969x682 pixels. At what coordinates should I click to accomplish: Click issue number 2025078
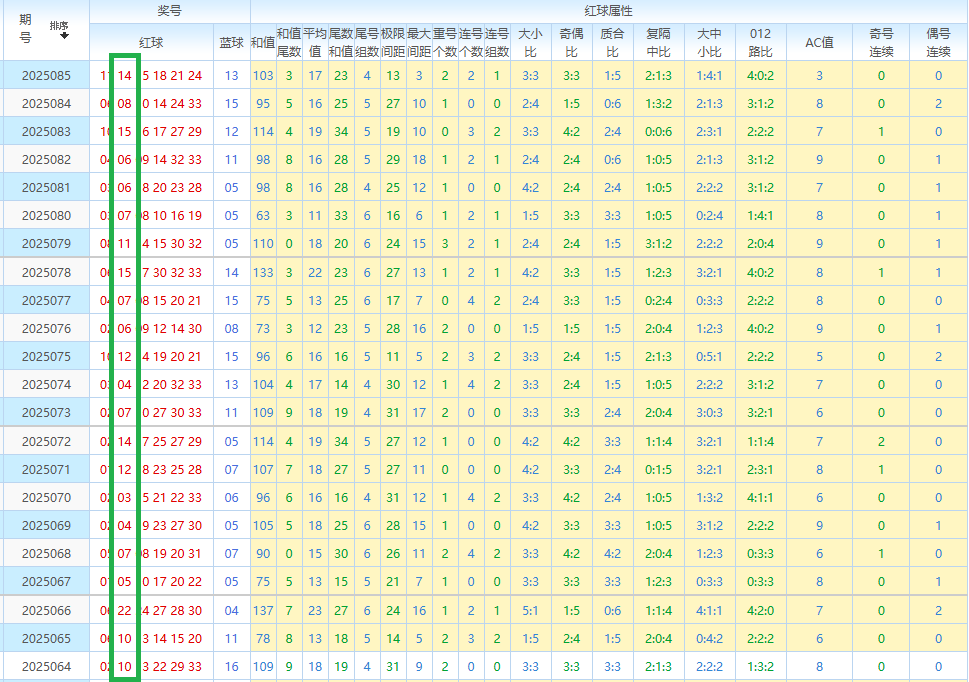[46, 272]
